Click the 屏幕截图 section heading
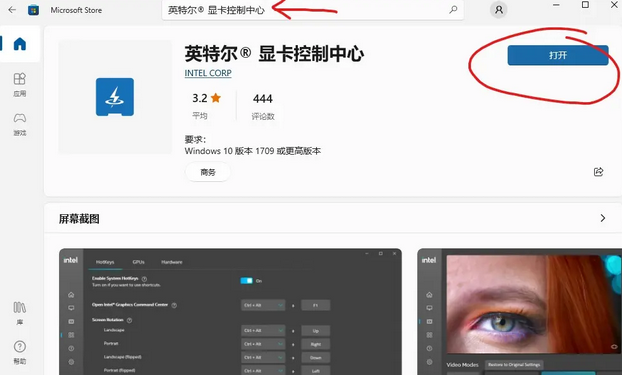 [79, 219]
